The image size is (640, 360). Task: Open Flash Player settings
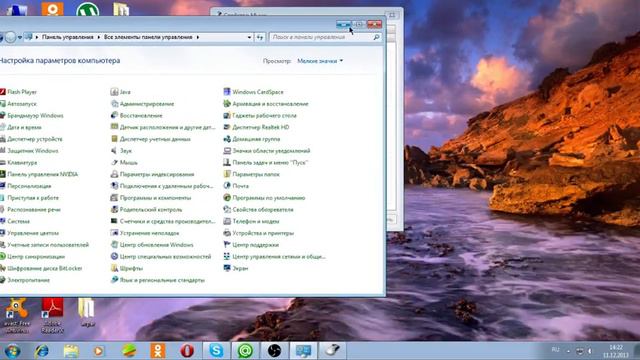pyautogui.click(x=19, y=92)
